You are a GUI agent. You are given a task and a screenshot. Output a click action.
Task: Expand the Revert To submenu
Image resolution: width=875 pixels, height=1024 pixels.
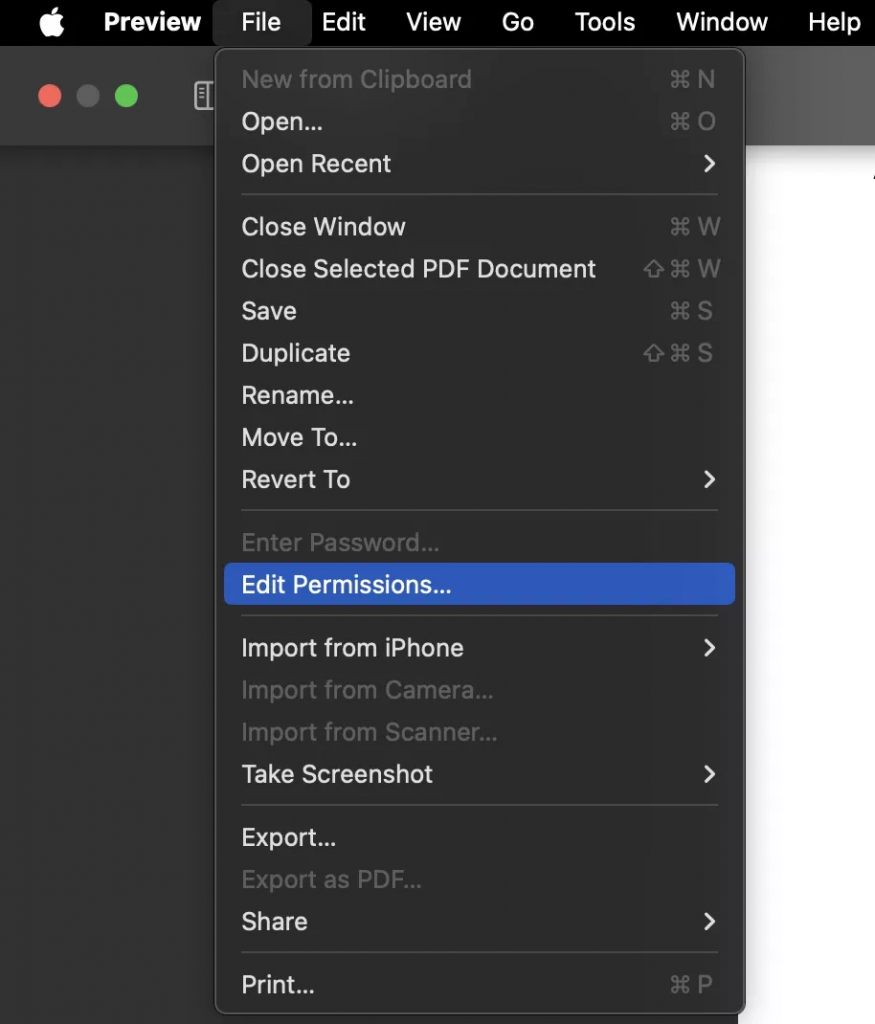click(x=295, y=479)
